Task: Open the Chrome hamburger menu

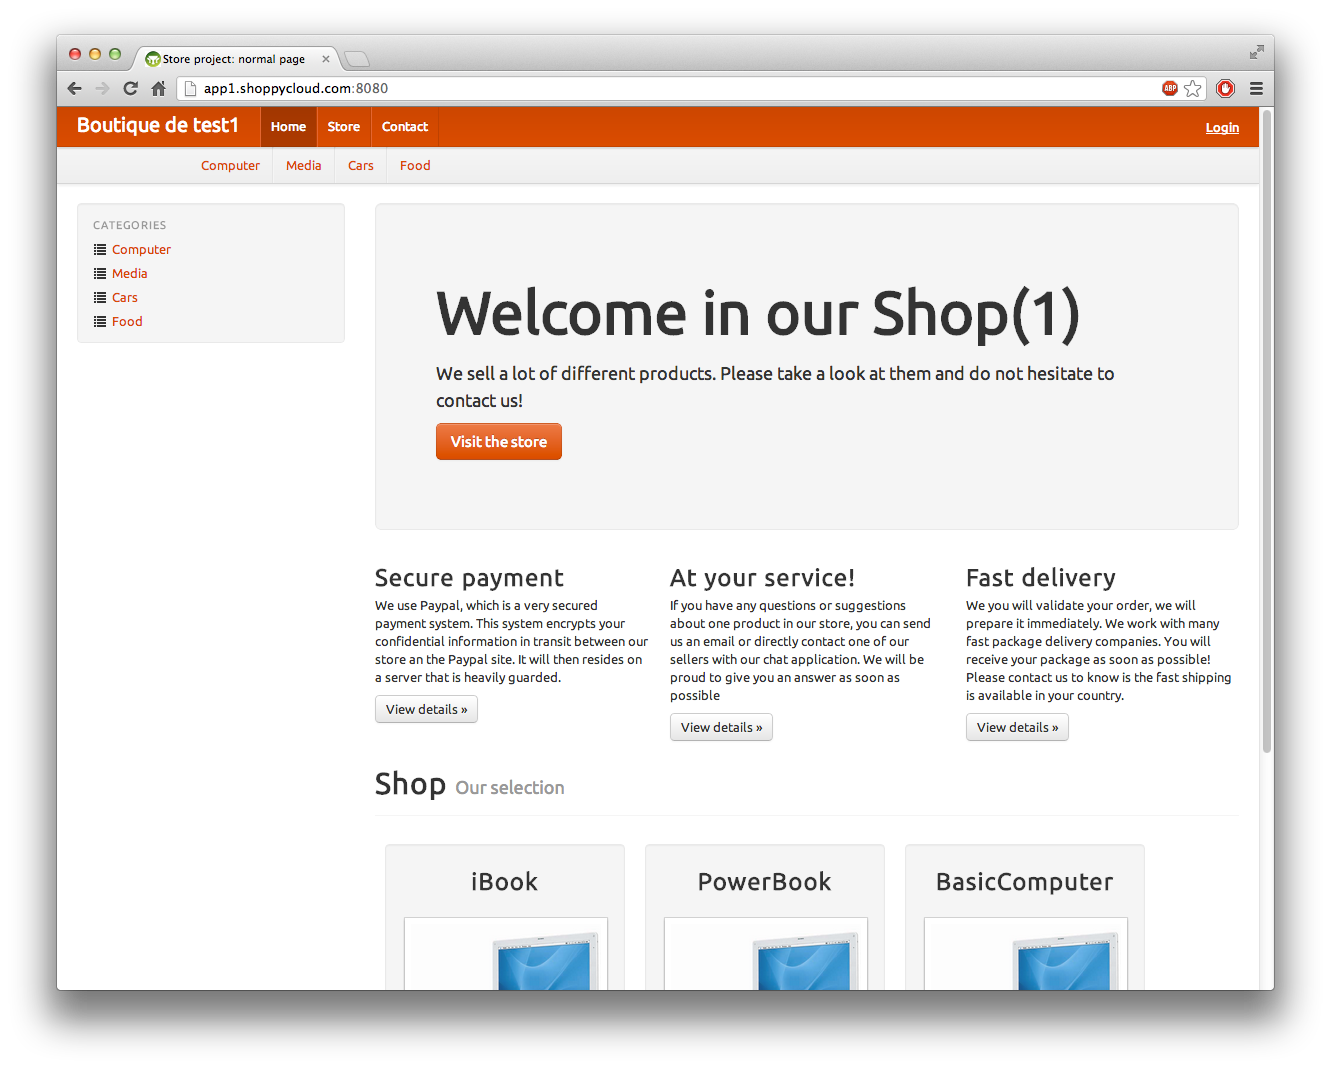Action: coord(1256,88)
